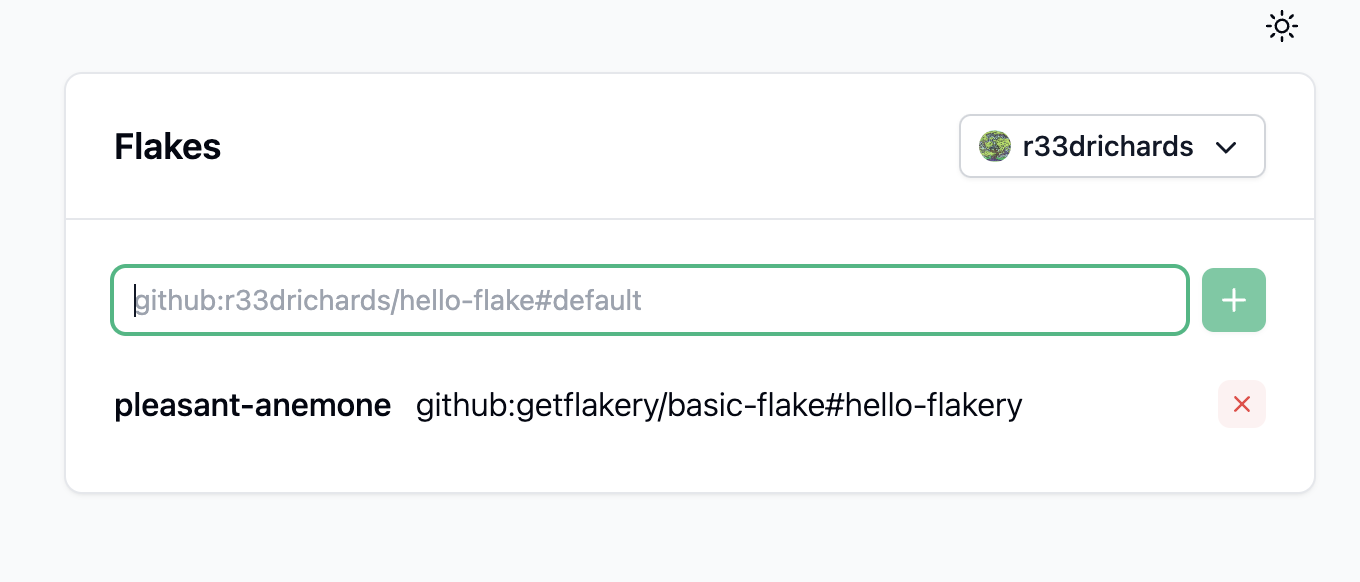Select the Flakes header
This screenshot has height=582, width=1360.
(x=167, y=146)
